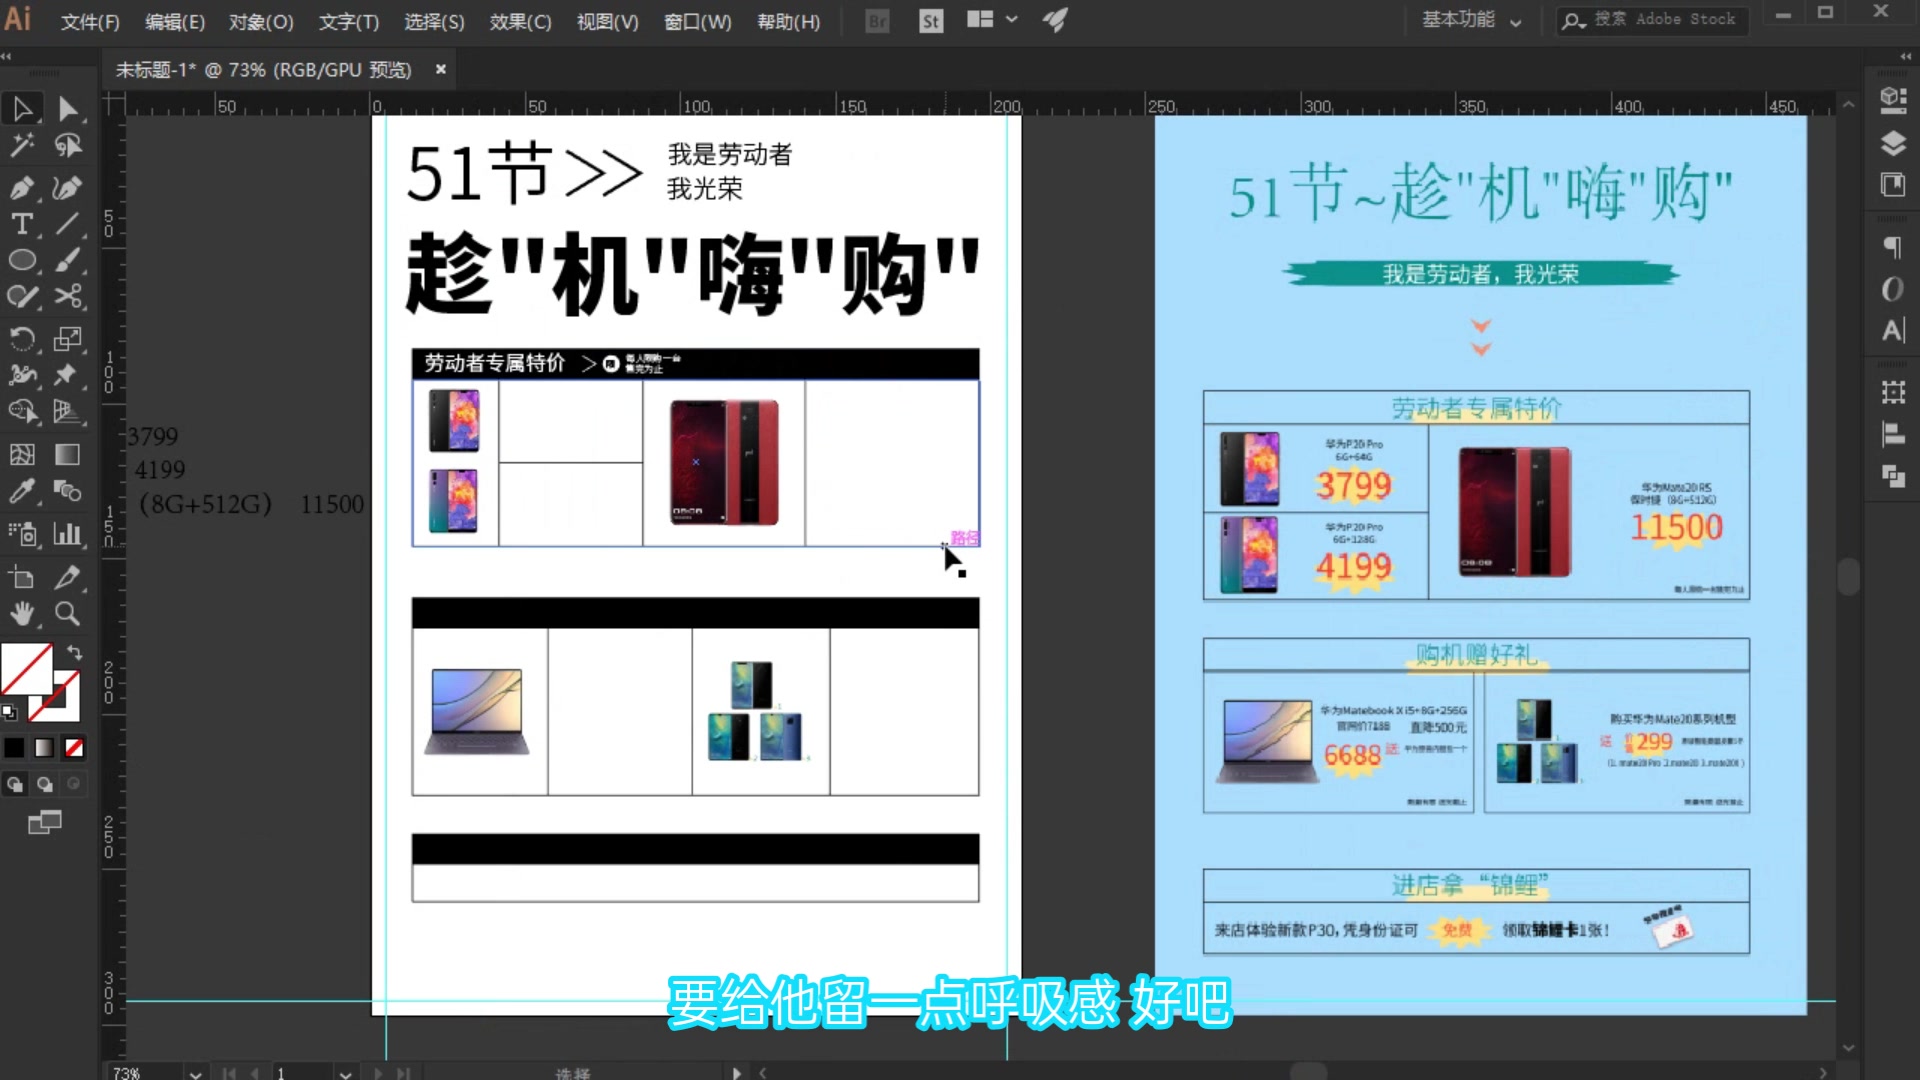Select the Magic Wand tool
Viewport: 1920px width, 1080px height.
[x=22, y=146]
